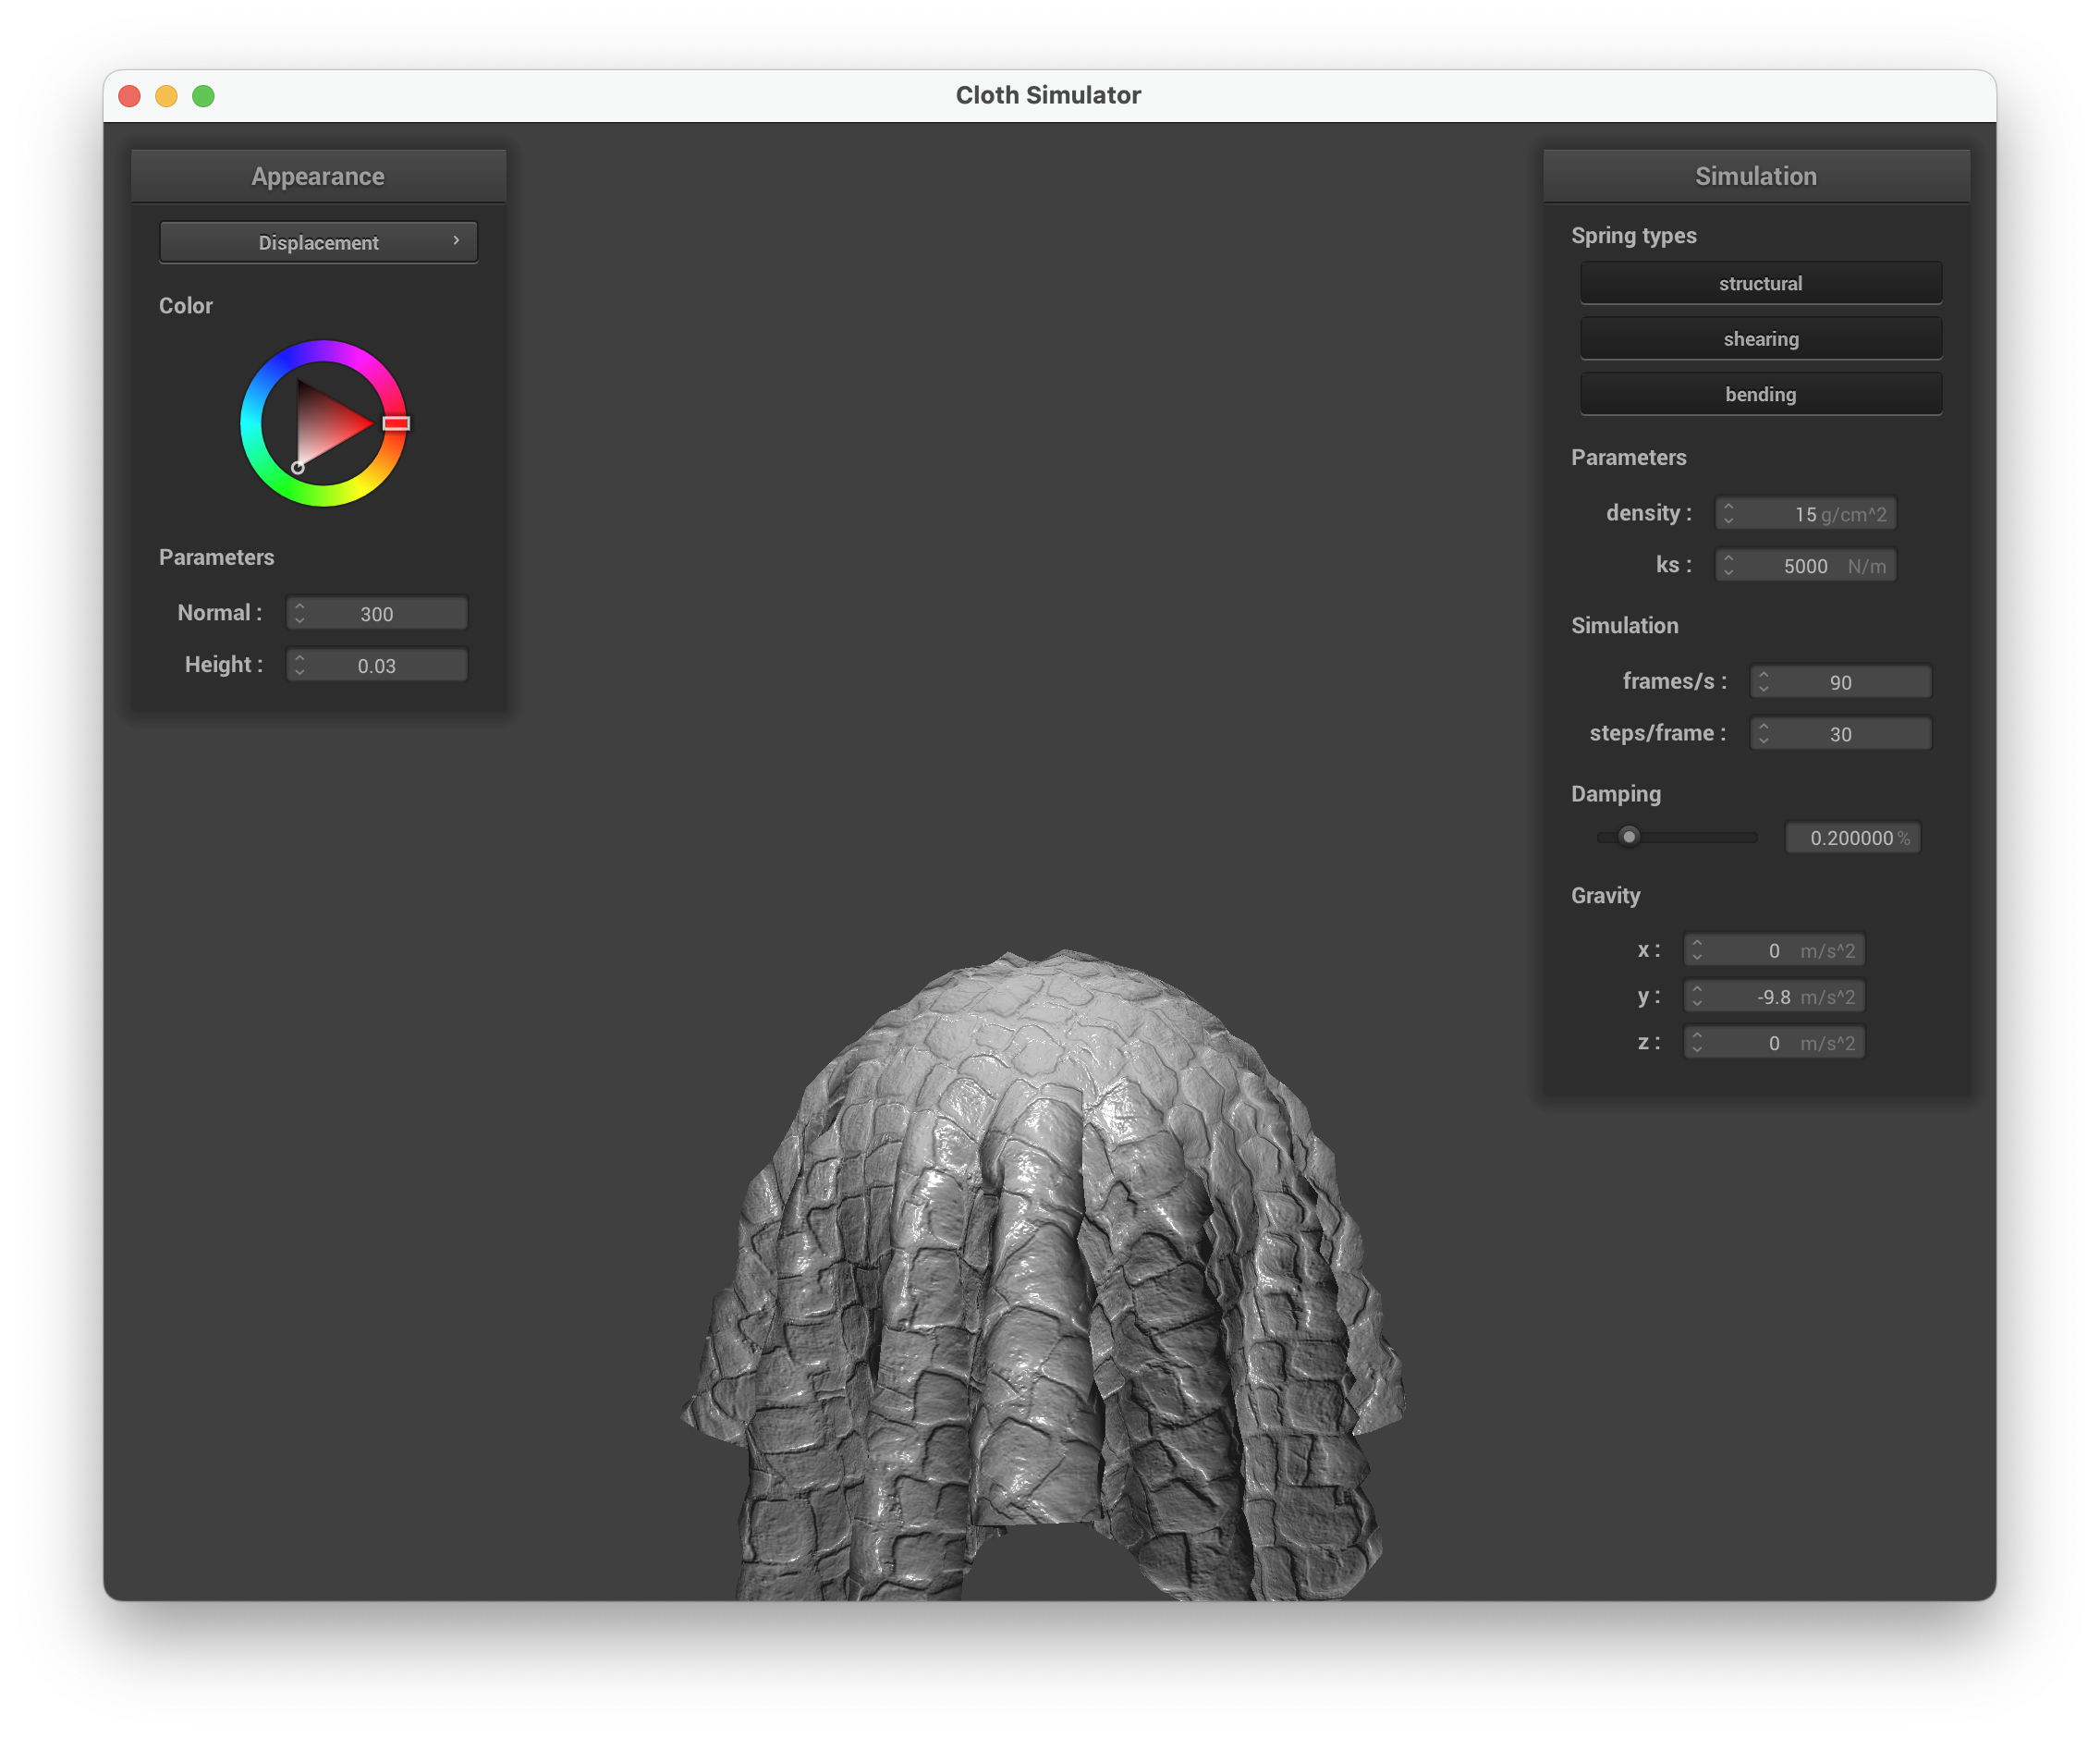The width and height of the screenshot is (2100, 1738).
Task: Click the green fullscreen window button
Action: 203,96
